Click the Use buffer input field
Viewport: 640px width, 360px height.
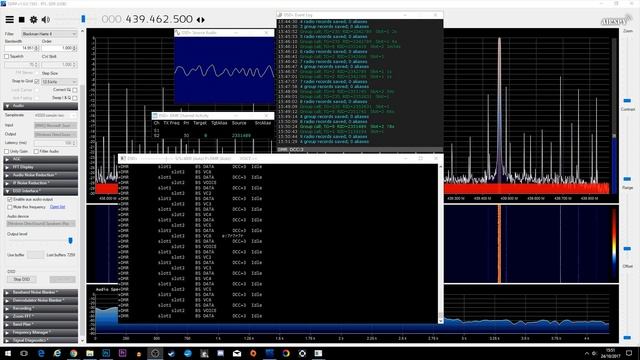[x=36, y=255]
